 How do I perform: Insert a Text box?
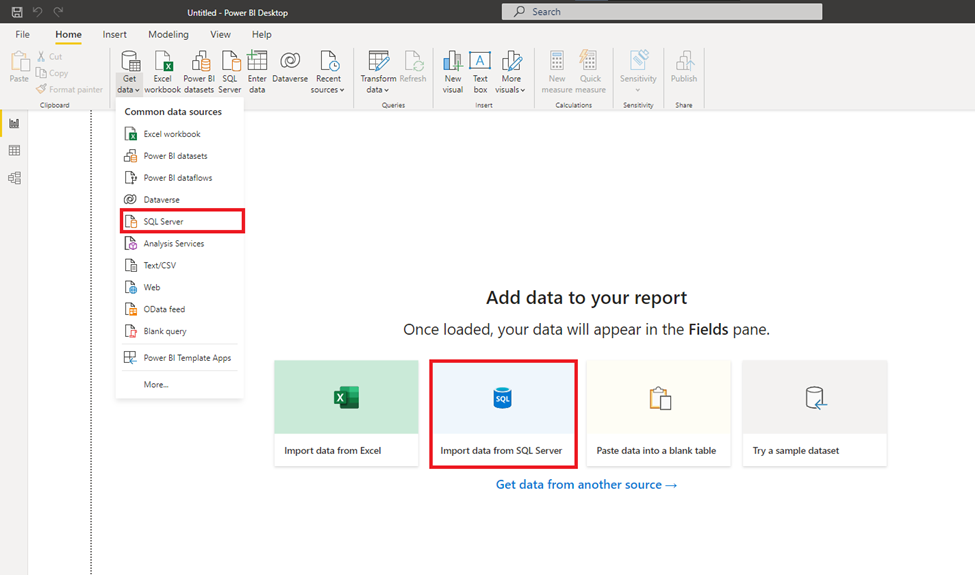(x=480, y=72)
